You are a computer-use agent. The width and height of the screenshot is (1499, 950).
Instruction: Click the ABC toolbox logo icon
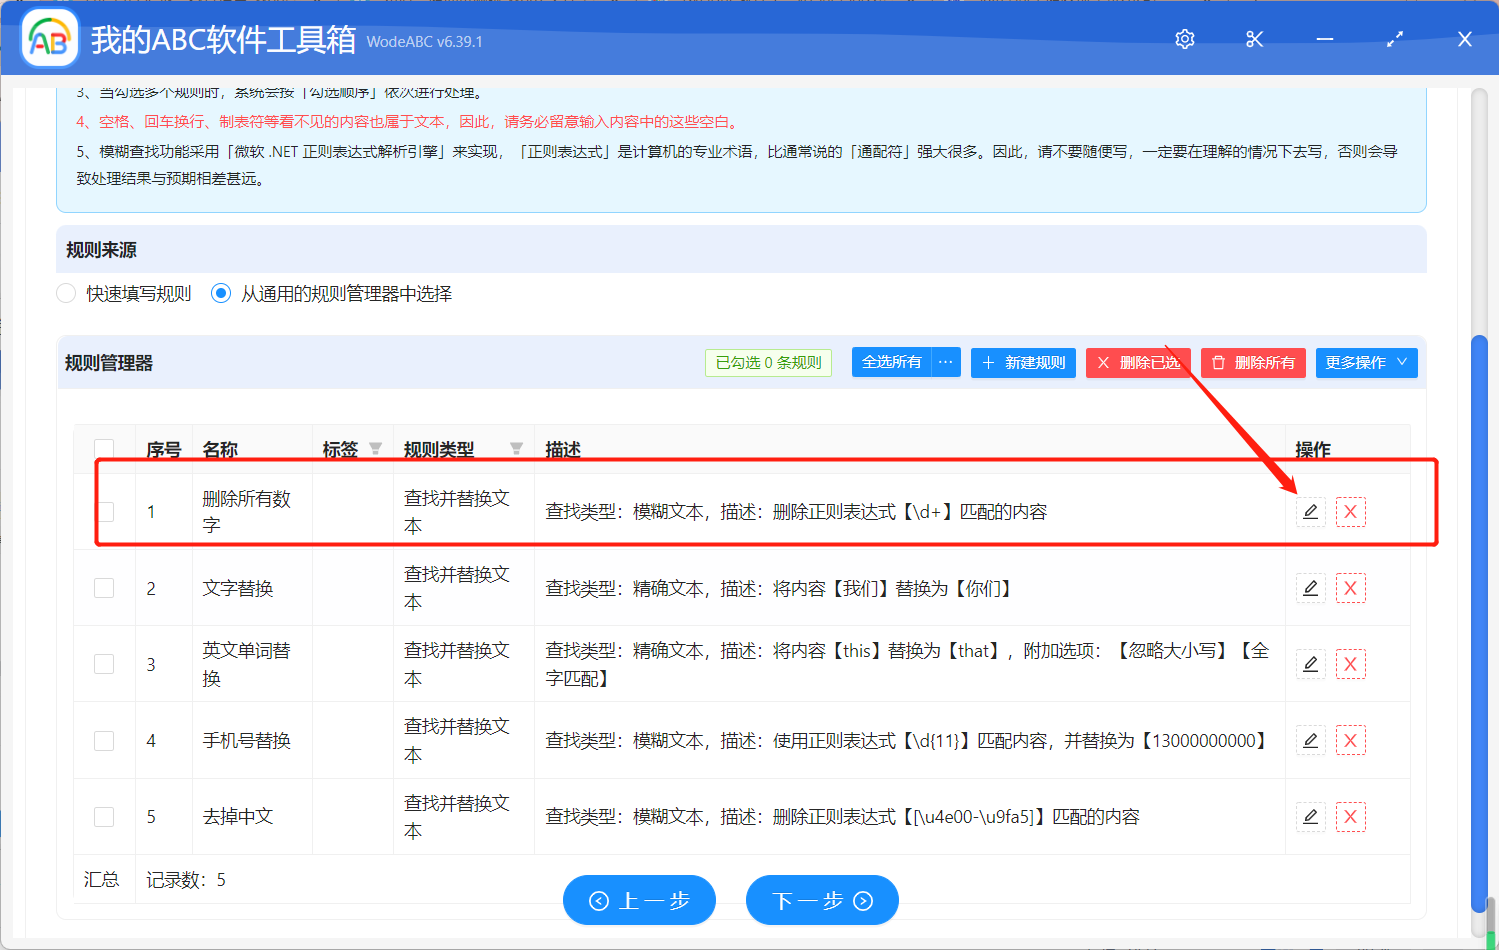click(x=49, y=38)
